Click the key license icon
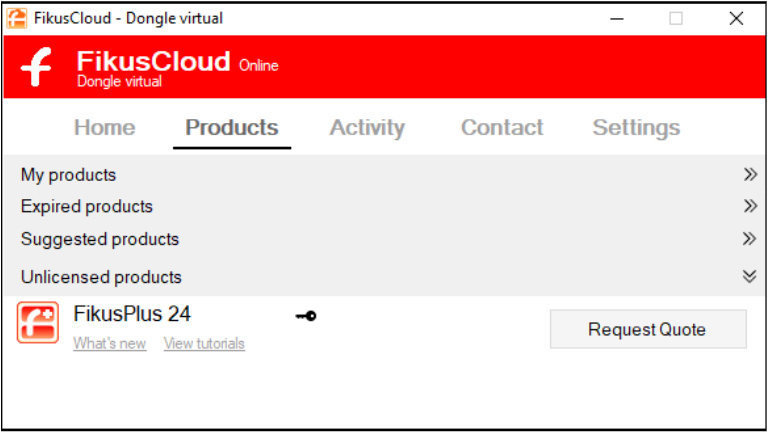This screenshot has height=433, width=769. (x=306, y=316)
